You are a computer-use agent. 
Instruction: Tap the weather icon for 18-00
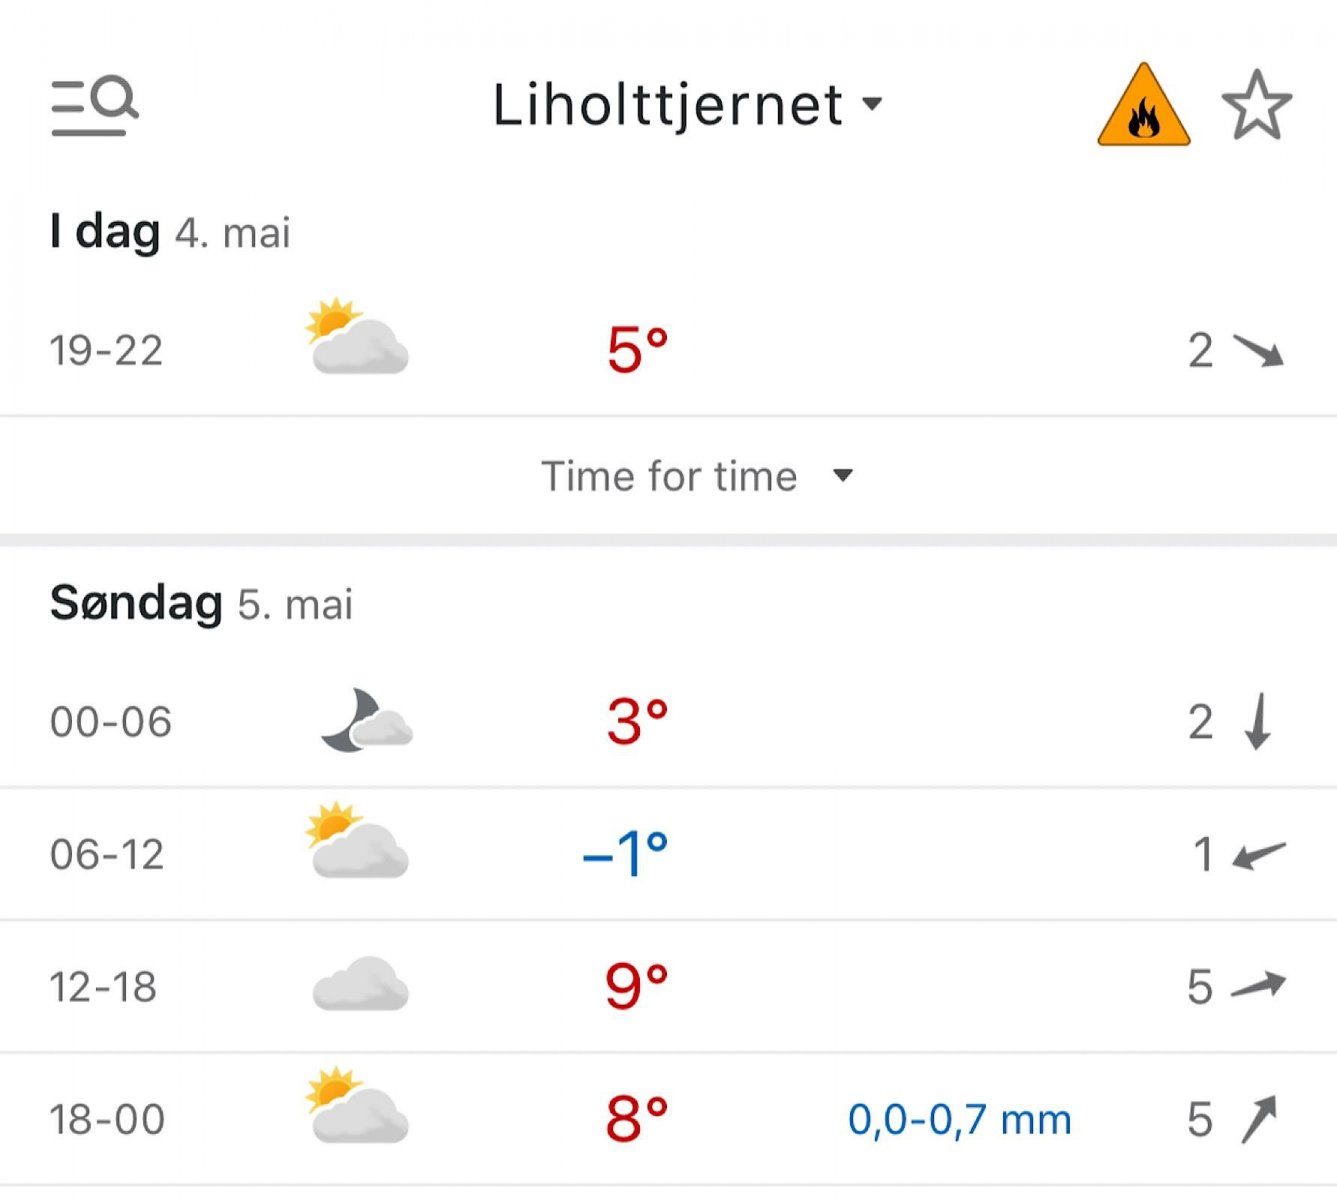pos(358,1106)
